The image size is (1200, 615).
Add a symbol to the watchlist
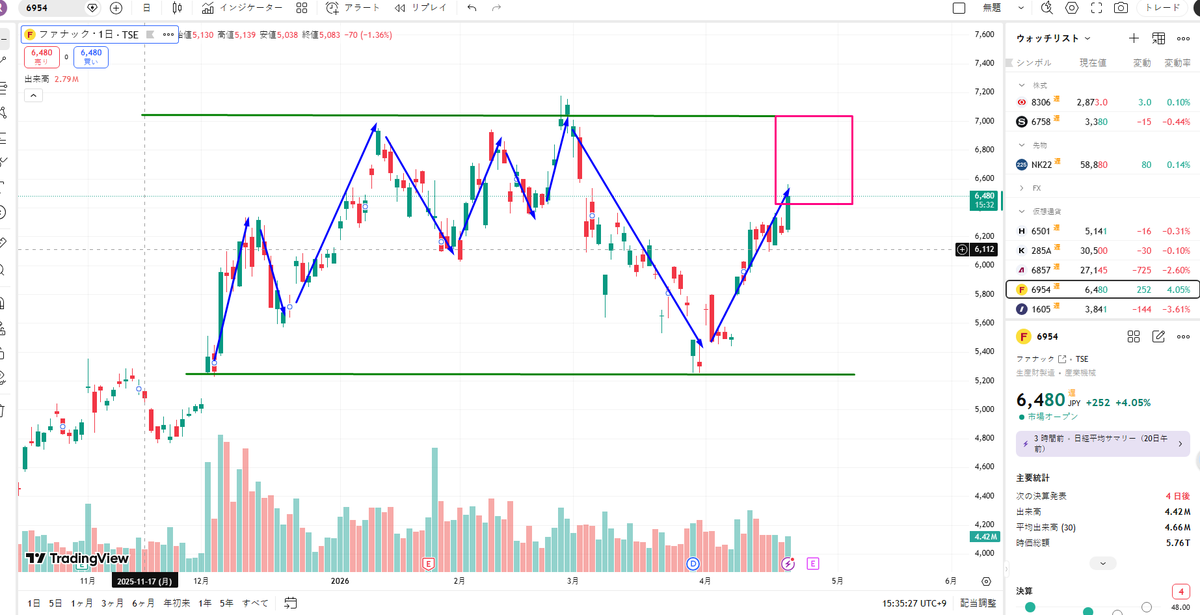pos(1134,38)
